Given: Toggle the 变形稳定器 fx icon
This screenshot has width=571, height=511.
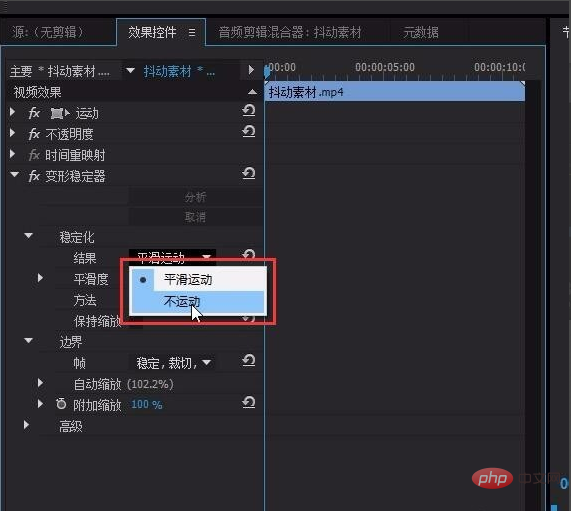Looking at the screenshot, I should coord(34,176).
